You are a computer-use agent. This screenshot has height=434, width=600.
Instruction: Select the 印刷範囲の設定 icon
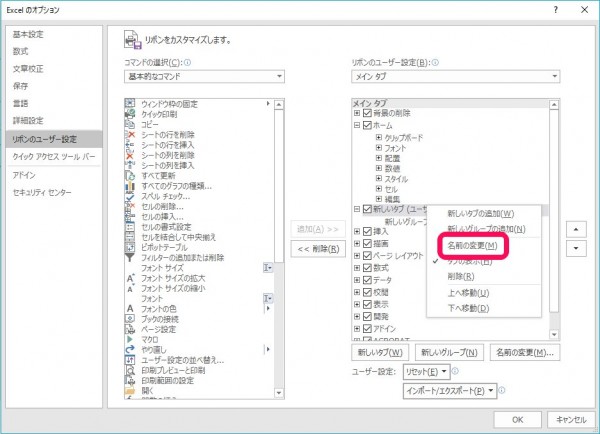pyautogui.click(x=130, y=380)
